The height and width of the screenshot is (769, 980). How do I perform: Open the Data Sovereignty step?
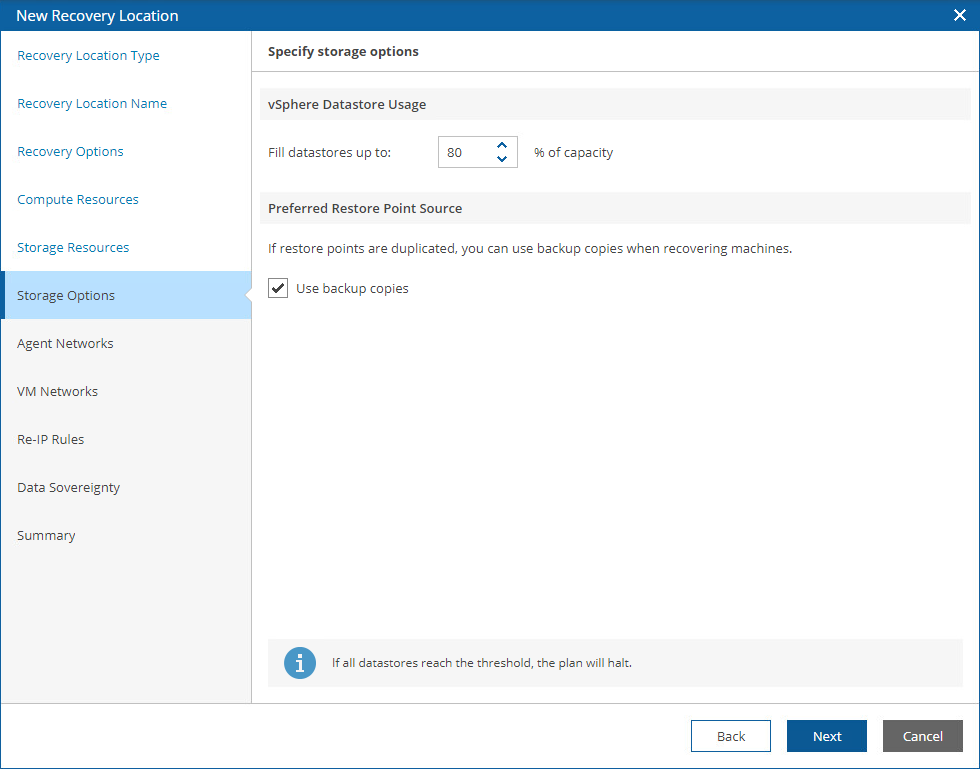pos(68,488)
